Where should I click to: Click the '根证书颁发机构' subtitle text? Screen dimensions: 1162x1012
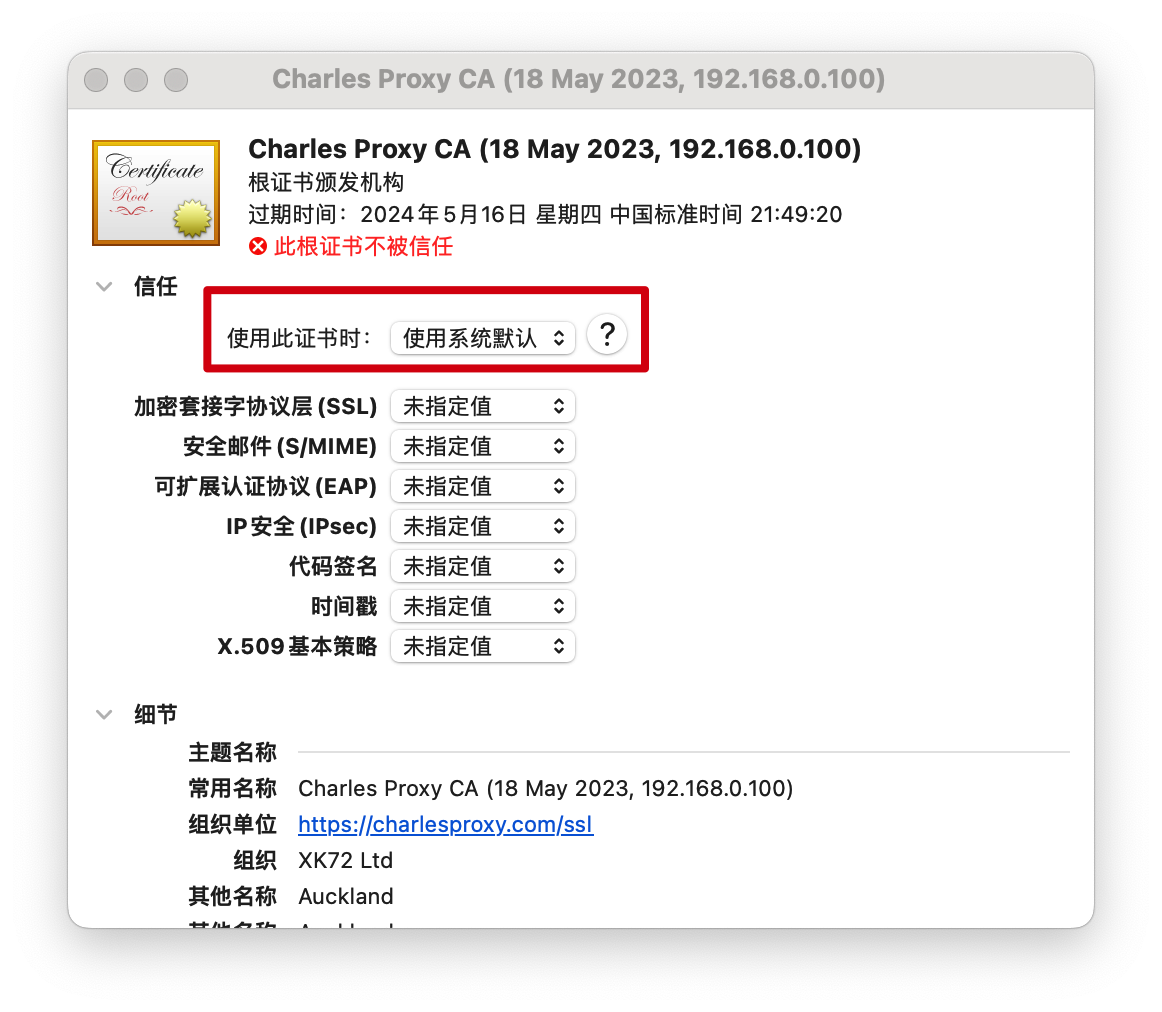326,182
